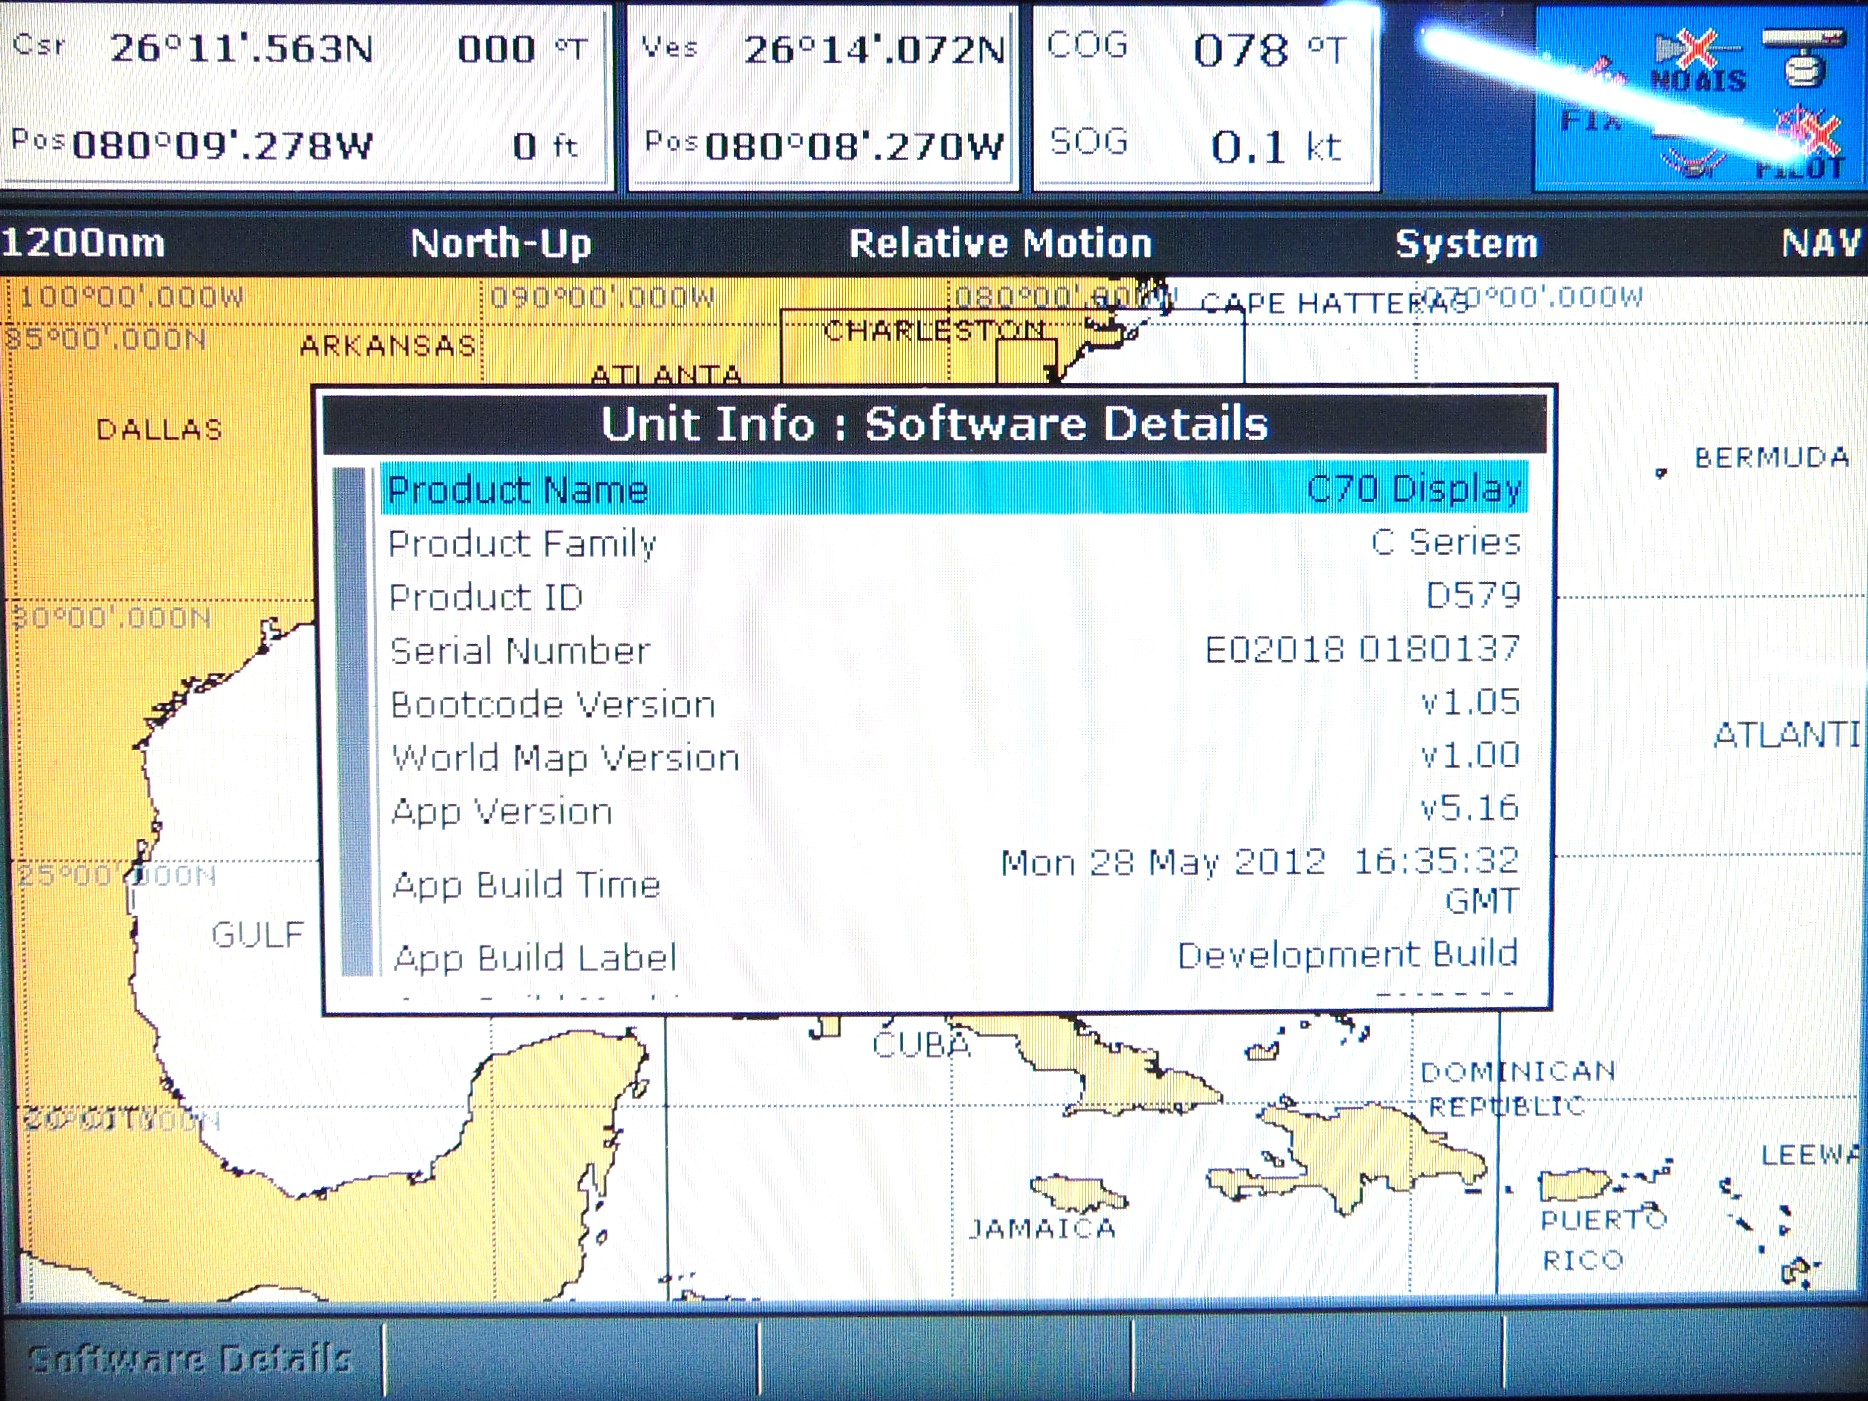Click cursor latitude 26°11'.563N
This screenshot has width=1868, height=1401.
point(241,48)
